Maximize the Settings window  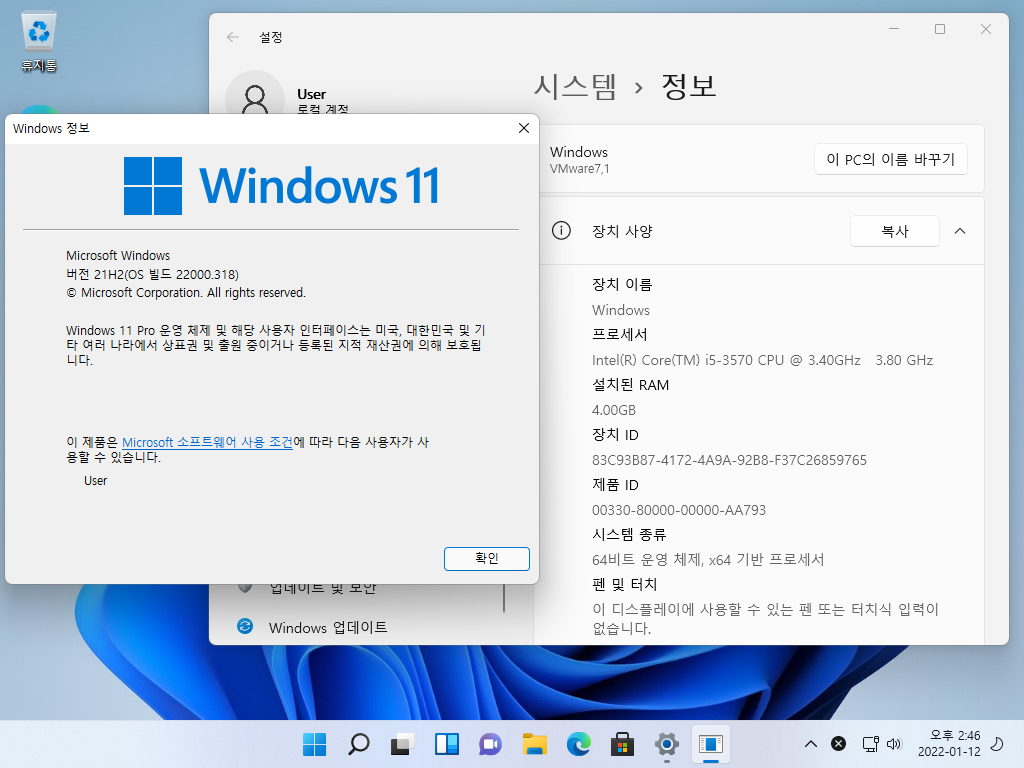tap(940, 29)
